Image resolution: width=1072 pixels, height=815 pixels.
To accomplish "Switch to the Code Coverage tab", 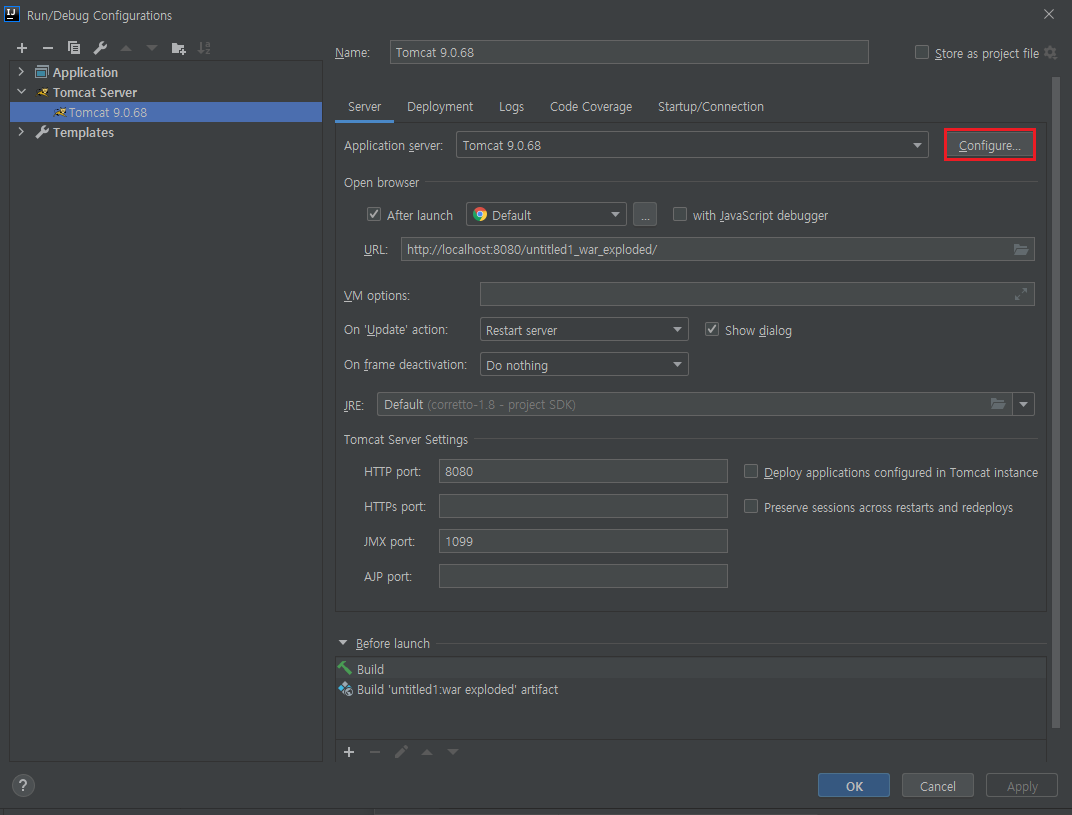I will [591, 107].
